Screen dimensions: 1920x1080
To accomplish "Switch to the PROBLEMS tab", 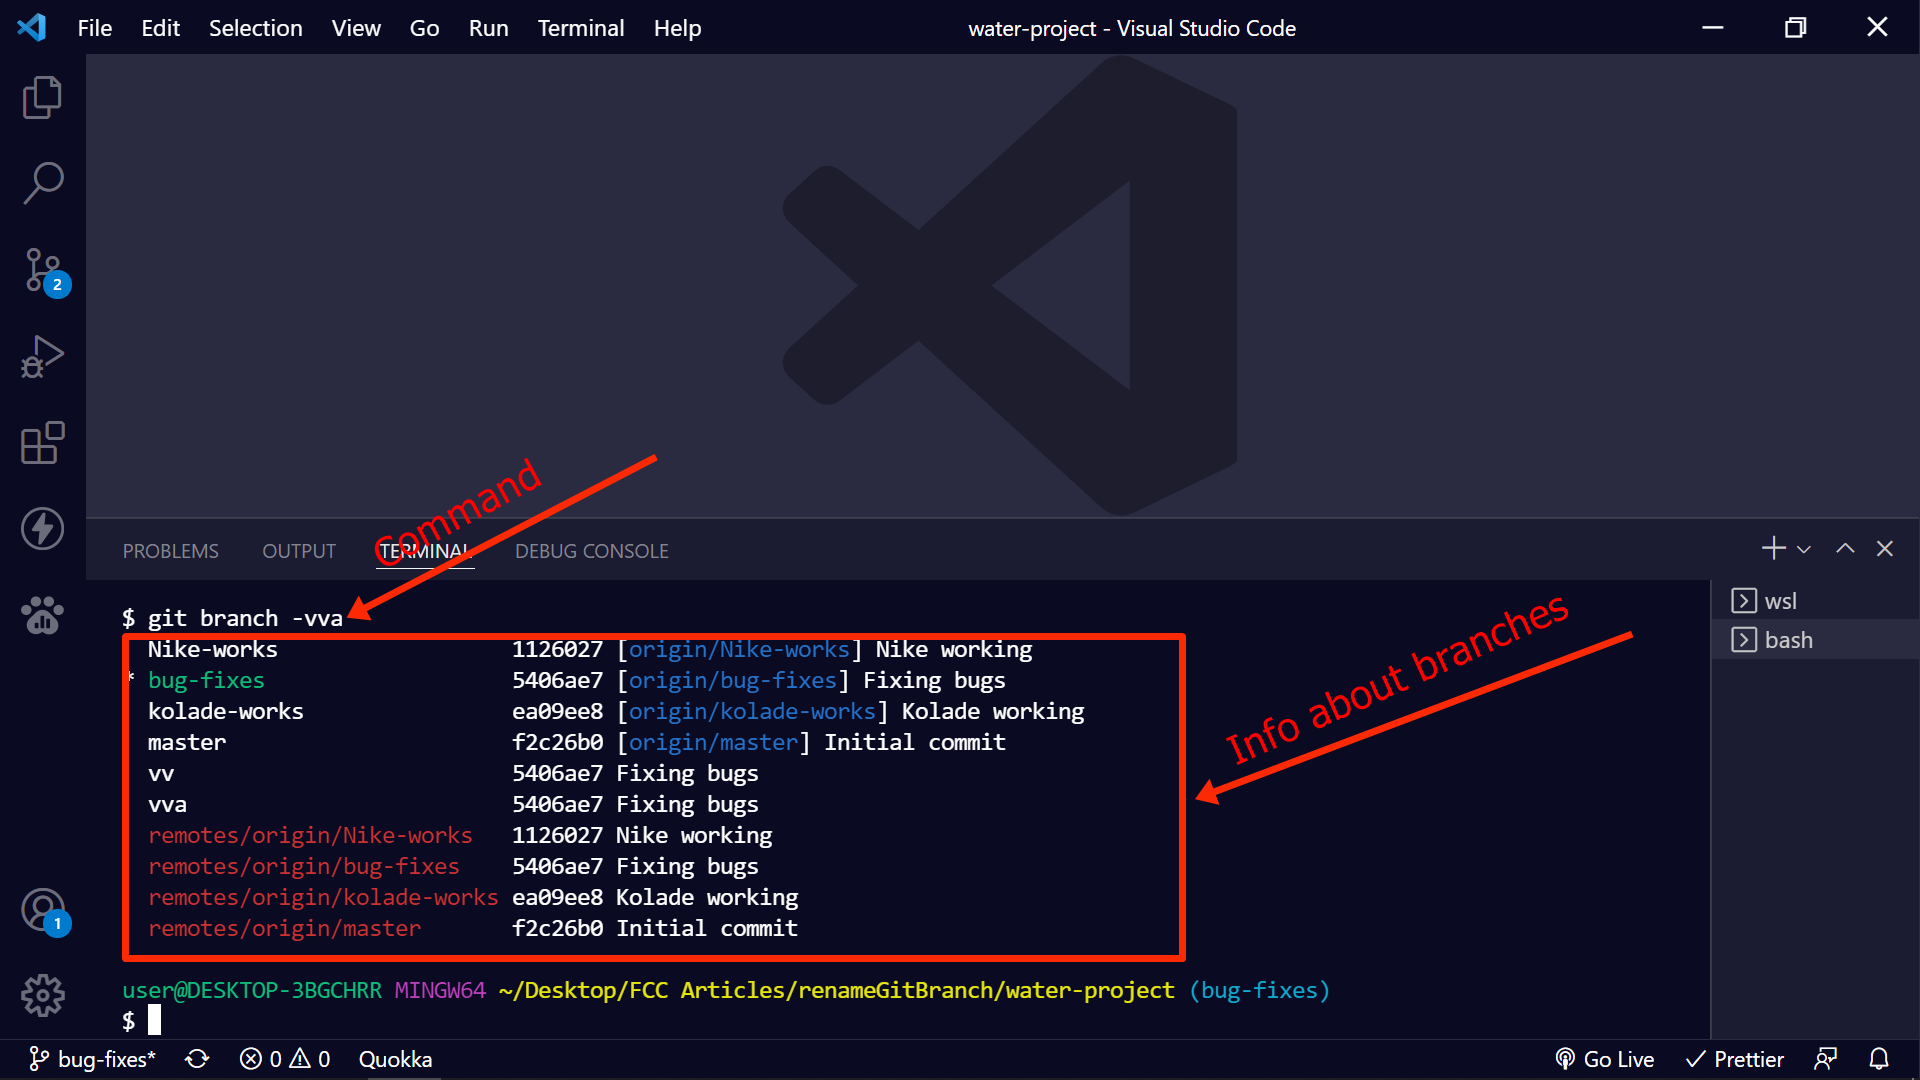I will point(170,551).
